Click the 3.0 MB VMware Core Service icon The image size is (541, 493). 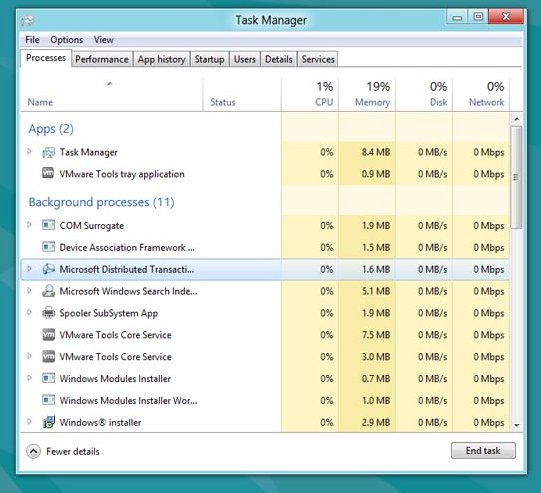click(x=48, y=356)
